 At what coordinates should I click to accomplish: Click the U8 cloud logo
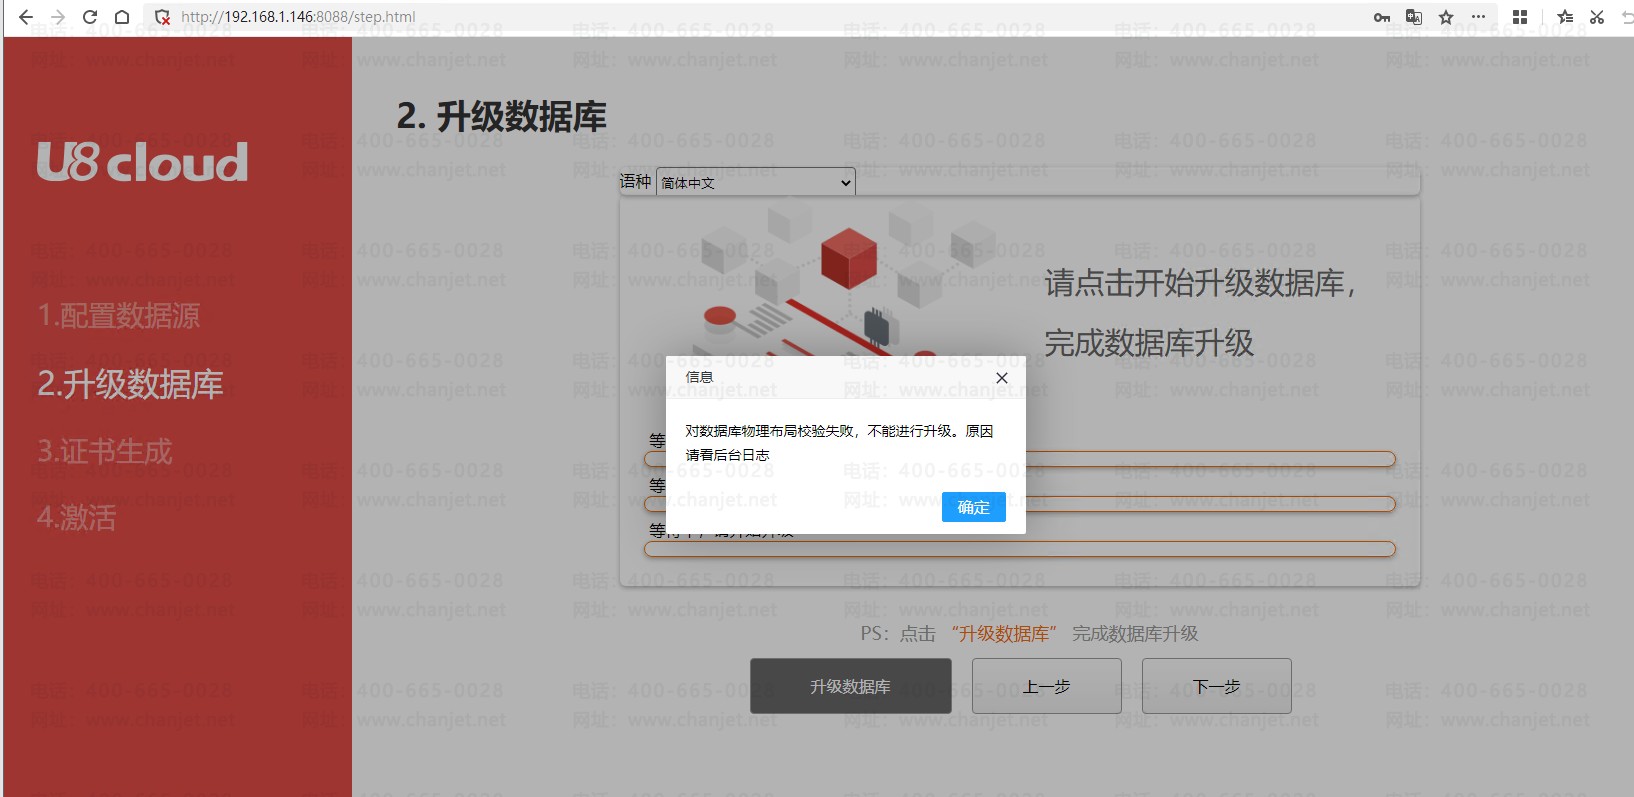[142, 162]
